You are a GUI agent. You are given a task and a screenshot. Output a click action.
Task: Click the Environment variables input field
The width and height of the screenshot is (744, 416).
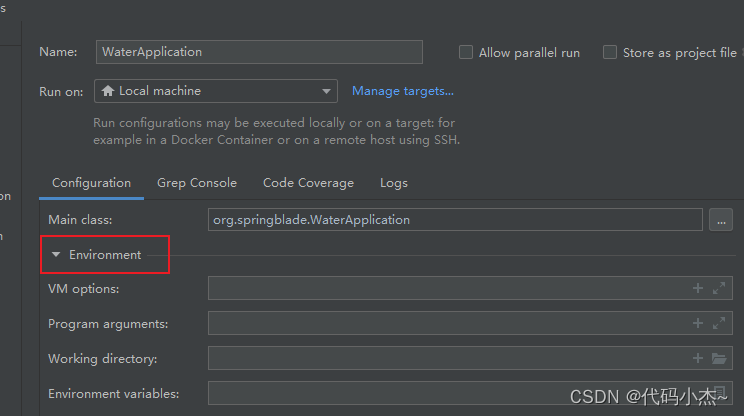coord(470,393)
